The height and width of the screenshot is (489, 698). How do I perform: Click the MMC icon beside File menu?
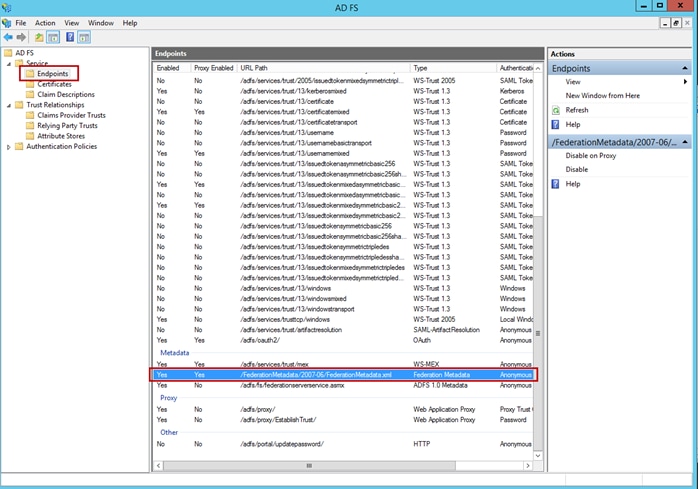(6, 23)
